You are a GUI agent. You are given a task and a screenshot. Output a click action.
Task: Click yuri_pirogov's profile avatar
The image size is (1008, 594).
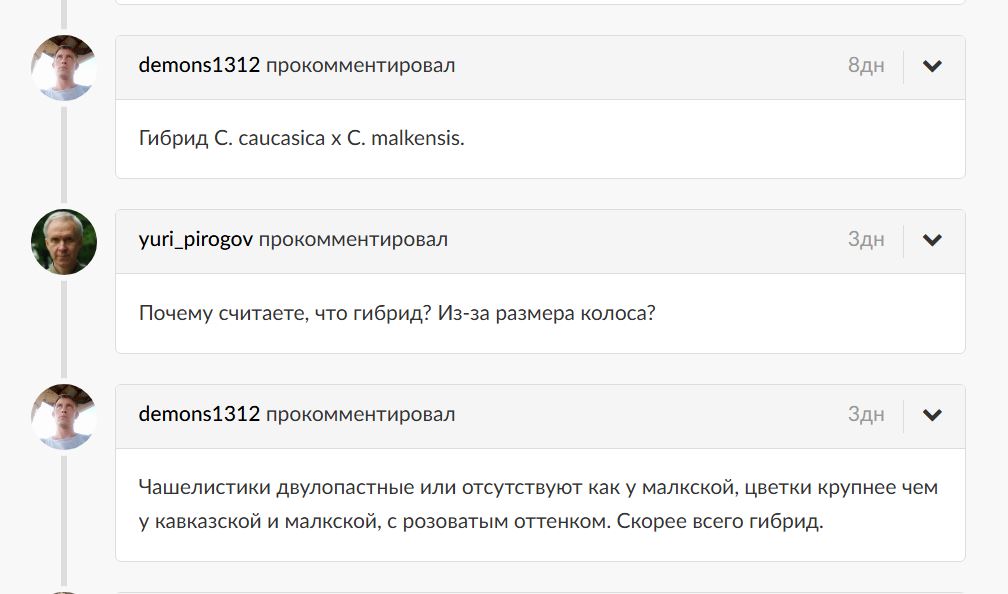point(64,241)
